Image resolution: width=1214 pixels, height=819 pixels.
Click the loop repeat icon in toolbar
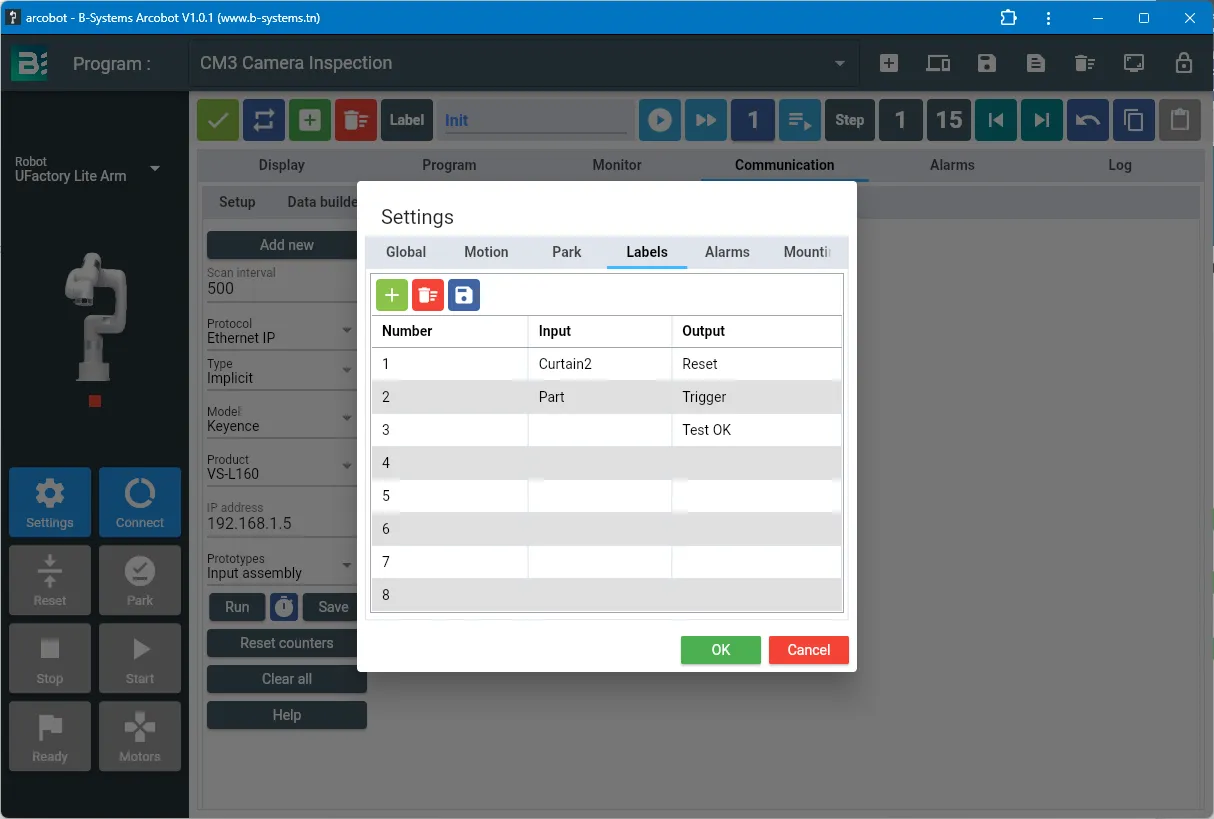pyautogui.click(x=264, y=120)
